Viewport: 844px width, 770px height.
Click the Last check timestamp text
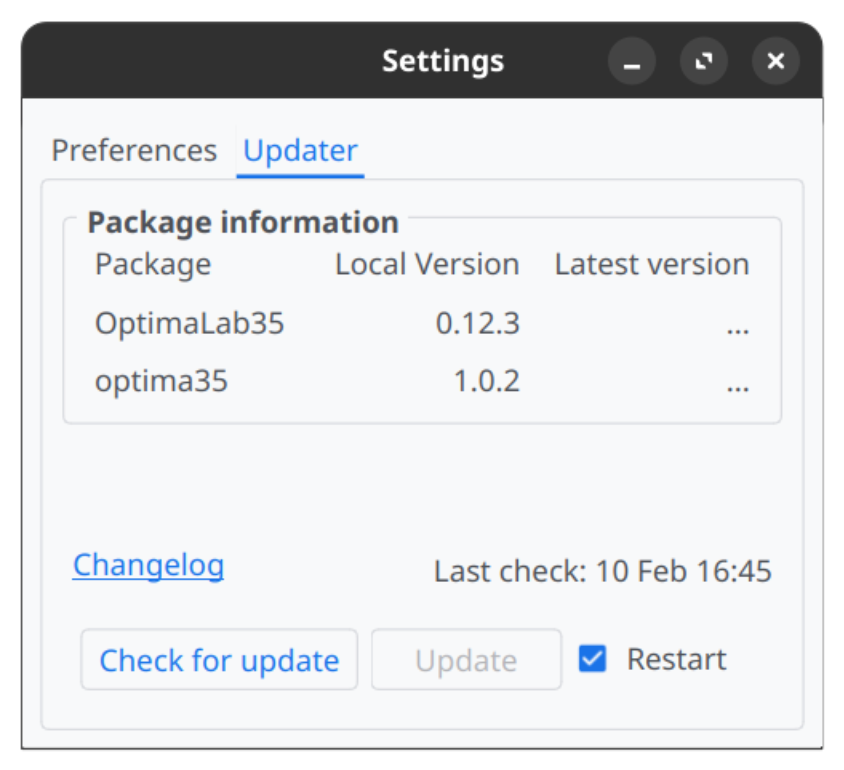click(602, 572)
